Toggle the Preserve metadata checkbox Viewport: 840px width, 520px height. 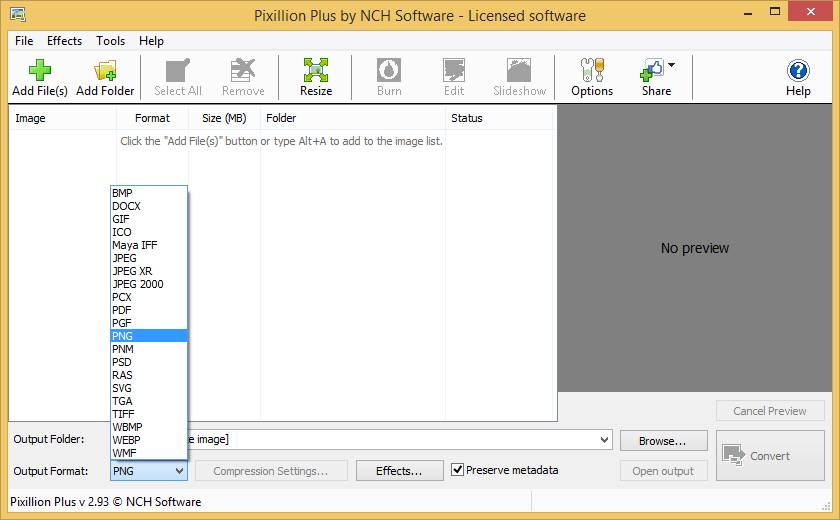coord(458,470)
